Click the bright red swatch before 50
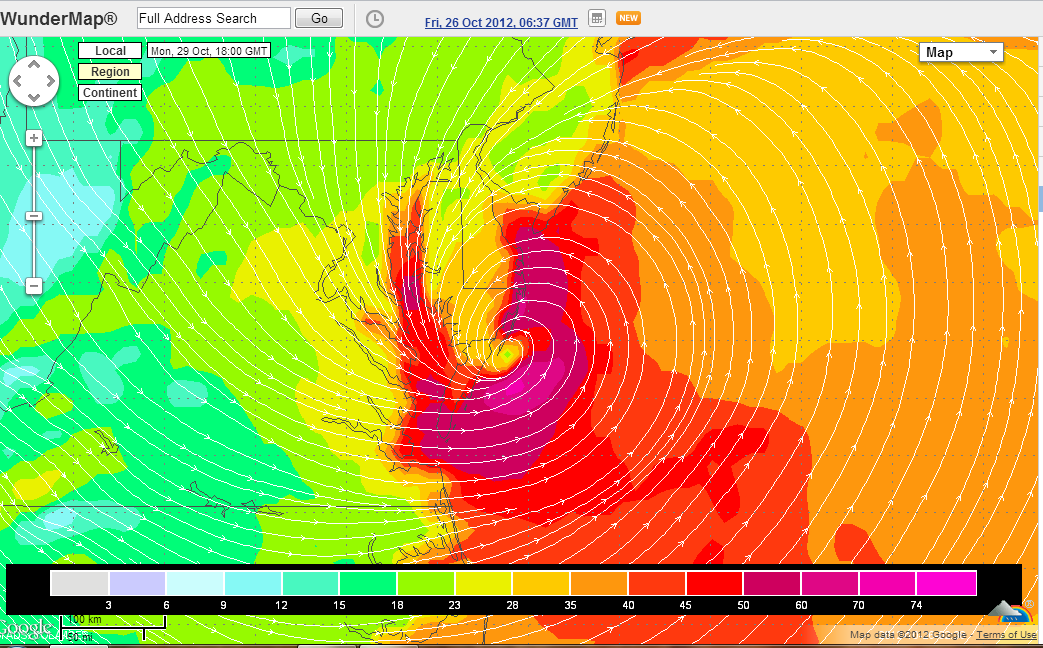 [714, 583]
